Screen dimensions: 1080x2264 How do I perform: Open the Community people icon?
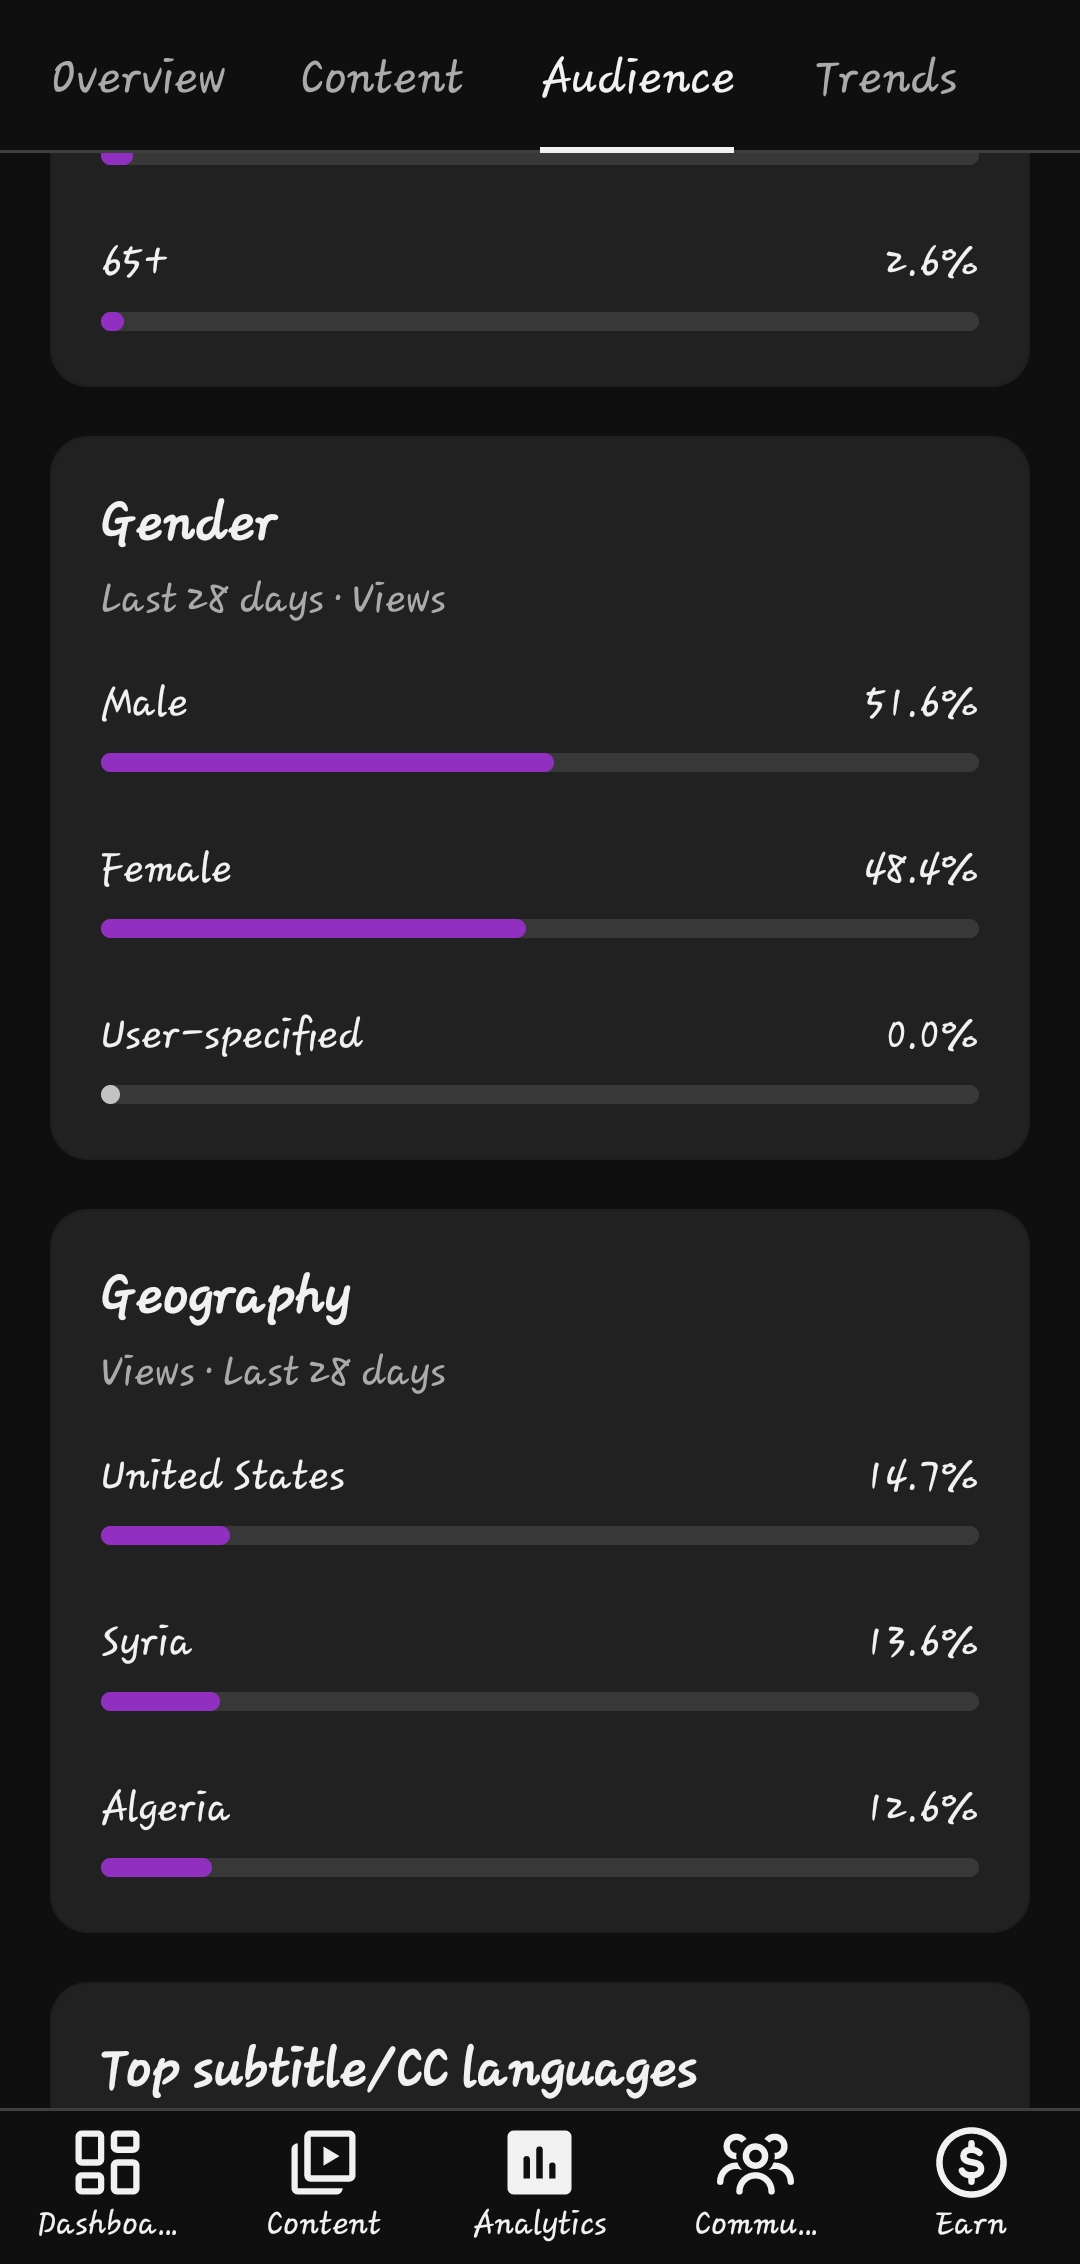[756, 2161]
